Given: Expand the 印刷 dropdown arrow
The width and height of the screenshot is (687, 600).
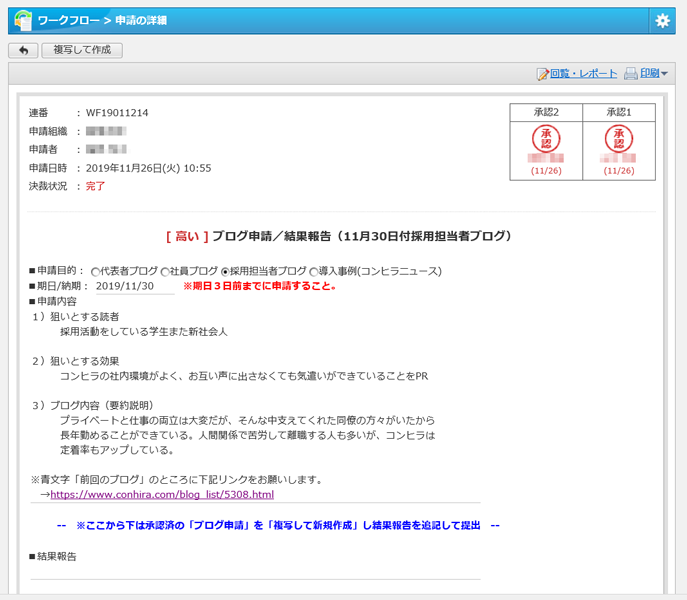Looking at the screenshot, I should coord(665,74).
